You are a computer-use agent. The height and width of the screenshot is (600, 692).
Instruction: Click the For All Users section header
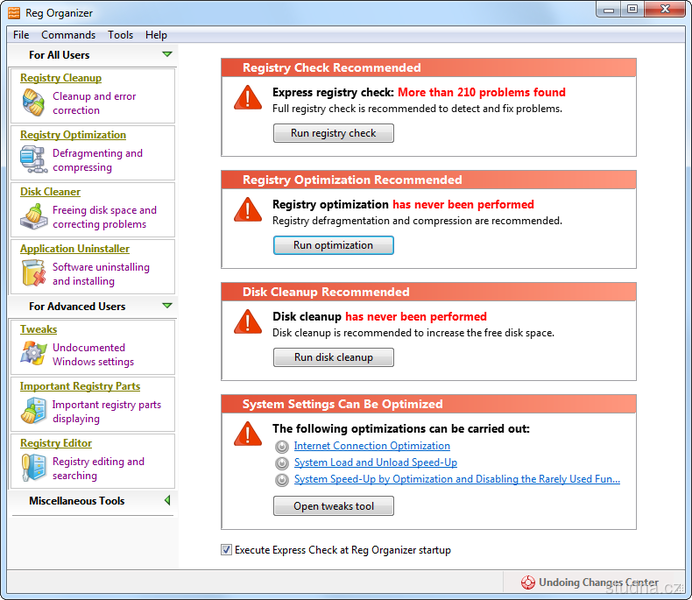pos(93,55)
